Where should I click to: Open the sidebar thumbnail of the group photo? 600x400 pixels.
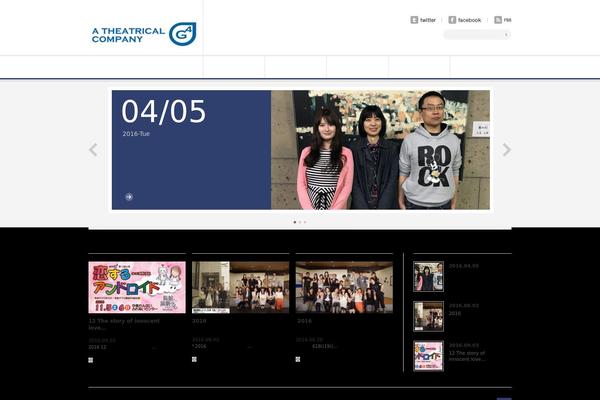pyautogui.click(x=429, y=316)
